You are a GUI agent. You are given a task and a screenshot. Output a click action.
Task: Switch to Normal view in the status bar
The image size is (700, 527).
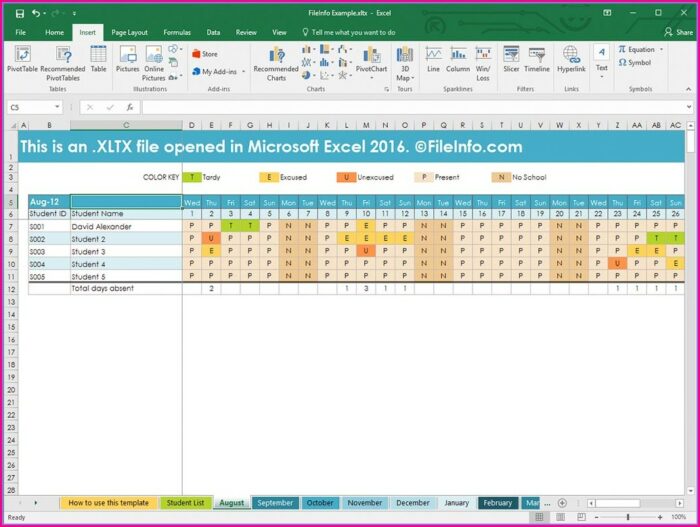(539, 517)
